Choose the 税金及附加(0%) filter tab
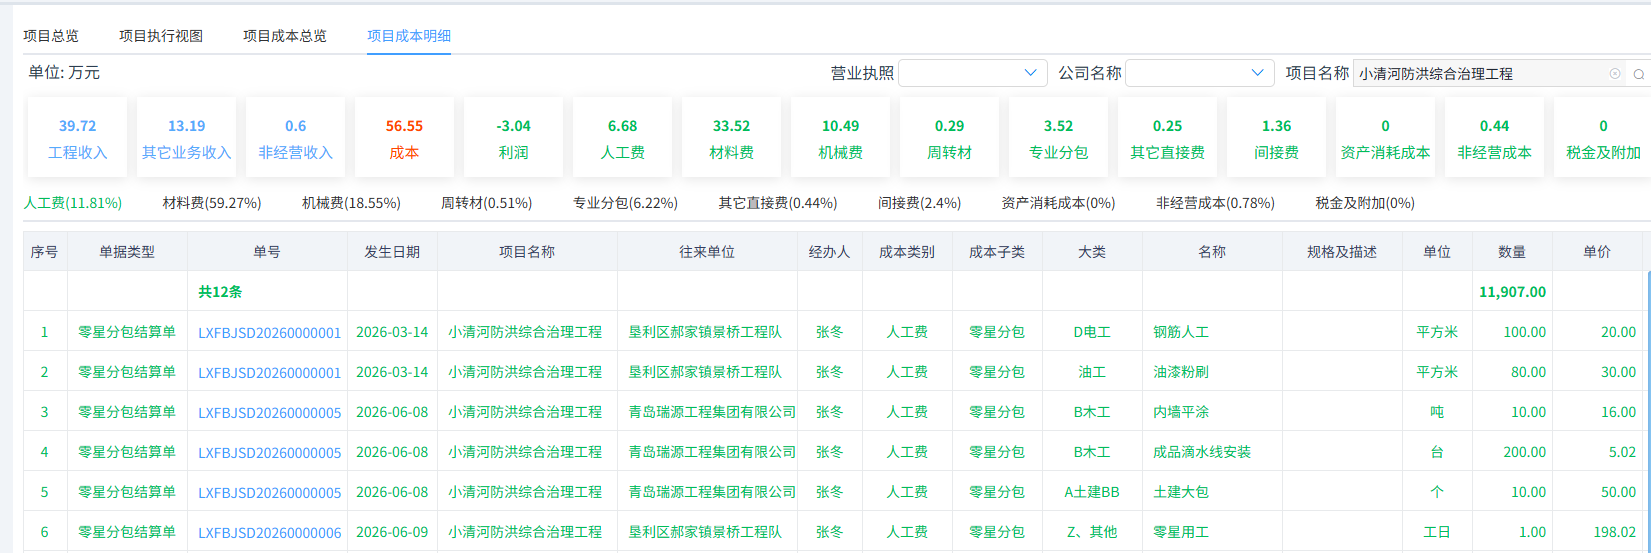Viewport: 1651px width, 553px height. pyautogui.click(x=1365, y=203)
